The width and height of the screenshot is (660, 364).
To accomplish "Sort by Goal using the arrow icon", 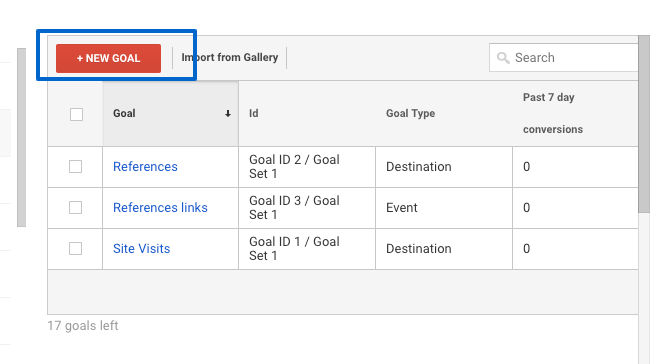I will (x=228, y=114).
